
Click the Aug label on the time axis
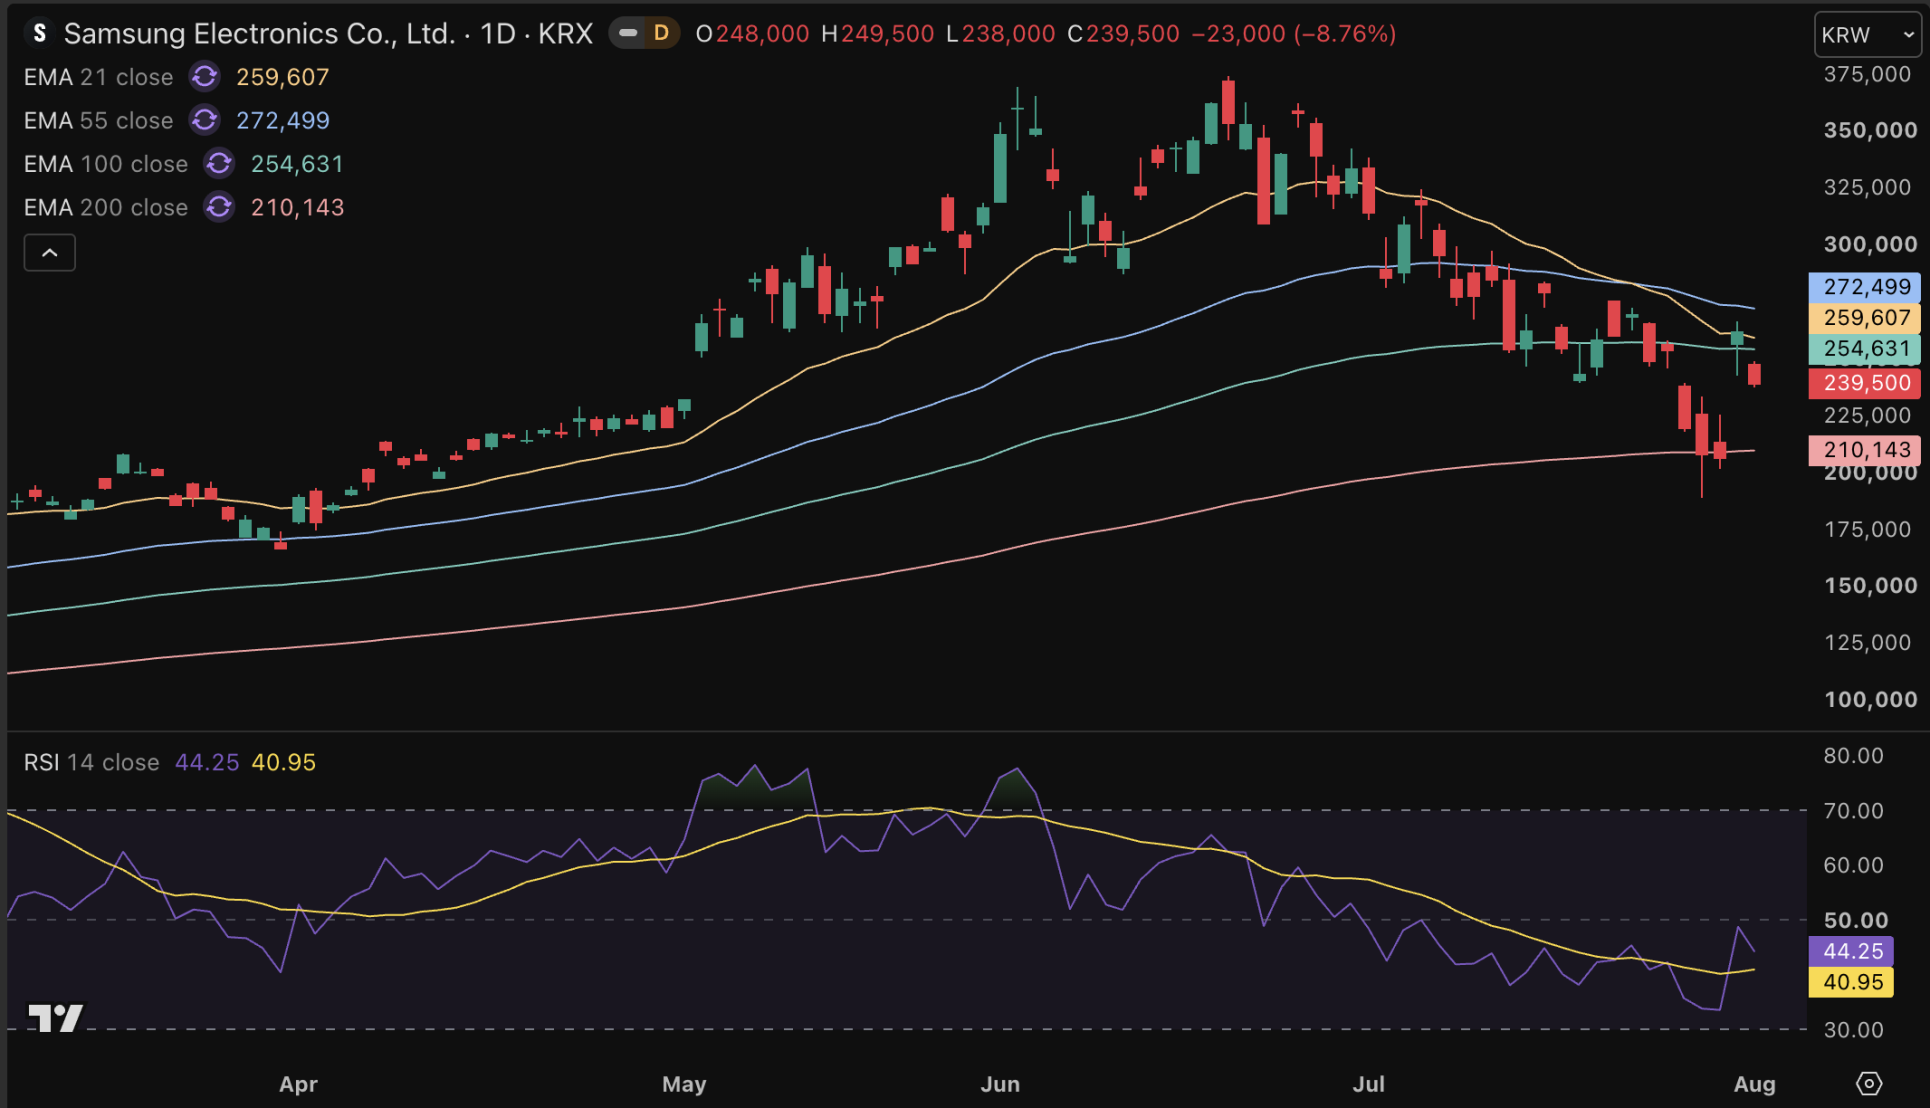pyautogui.click(x=1754, y=1084)
